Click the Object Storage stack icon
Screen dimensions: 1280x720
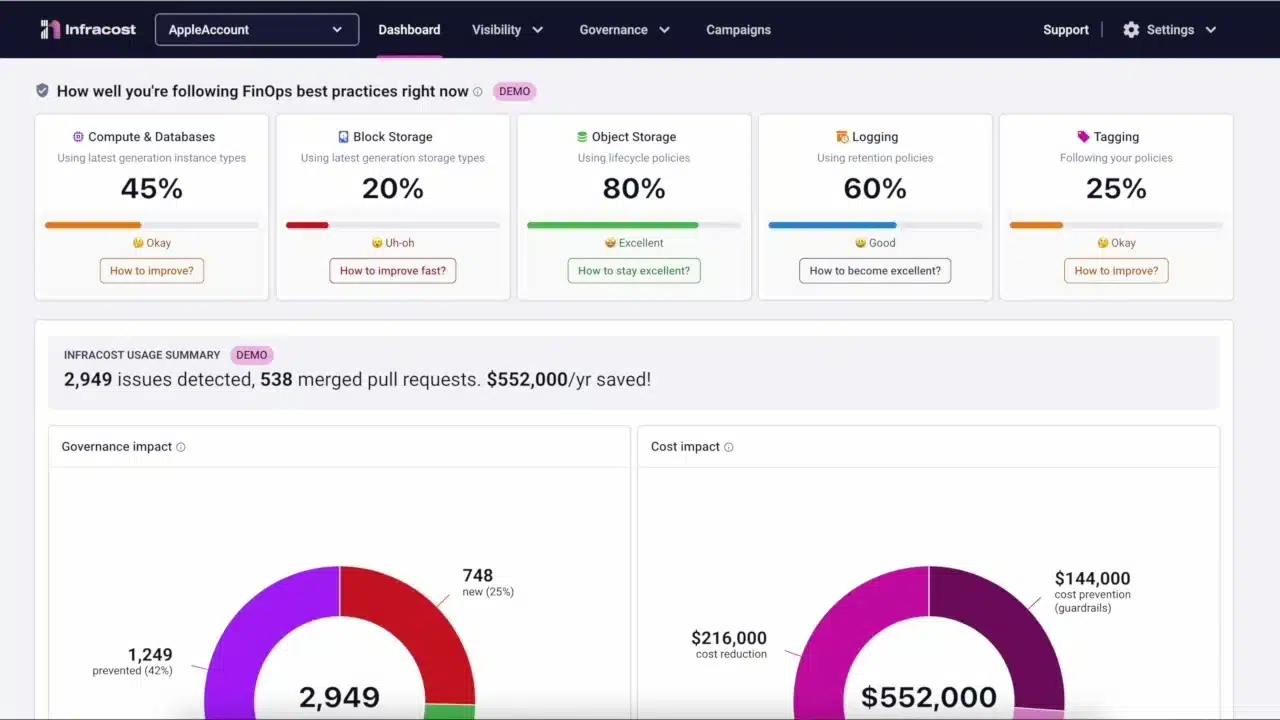(582, 137)
